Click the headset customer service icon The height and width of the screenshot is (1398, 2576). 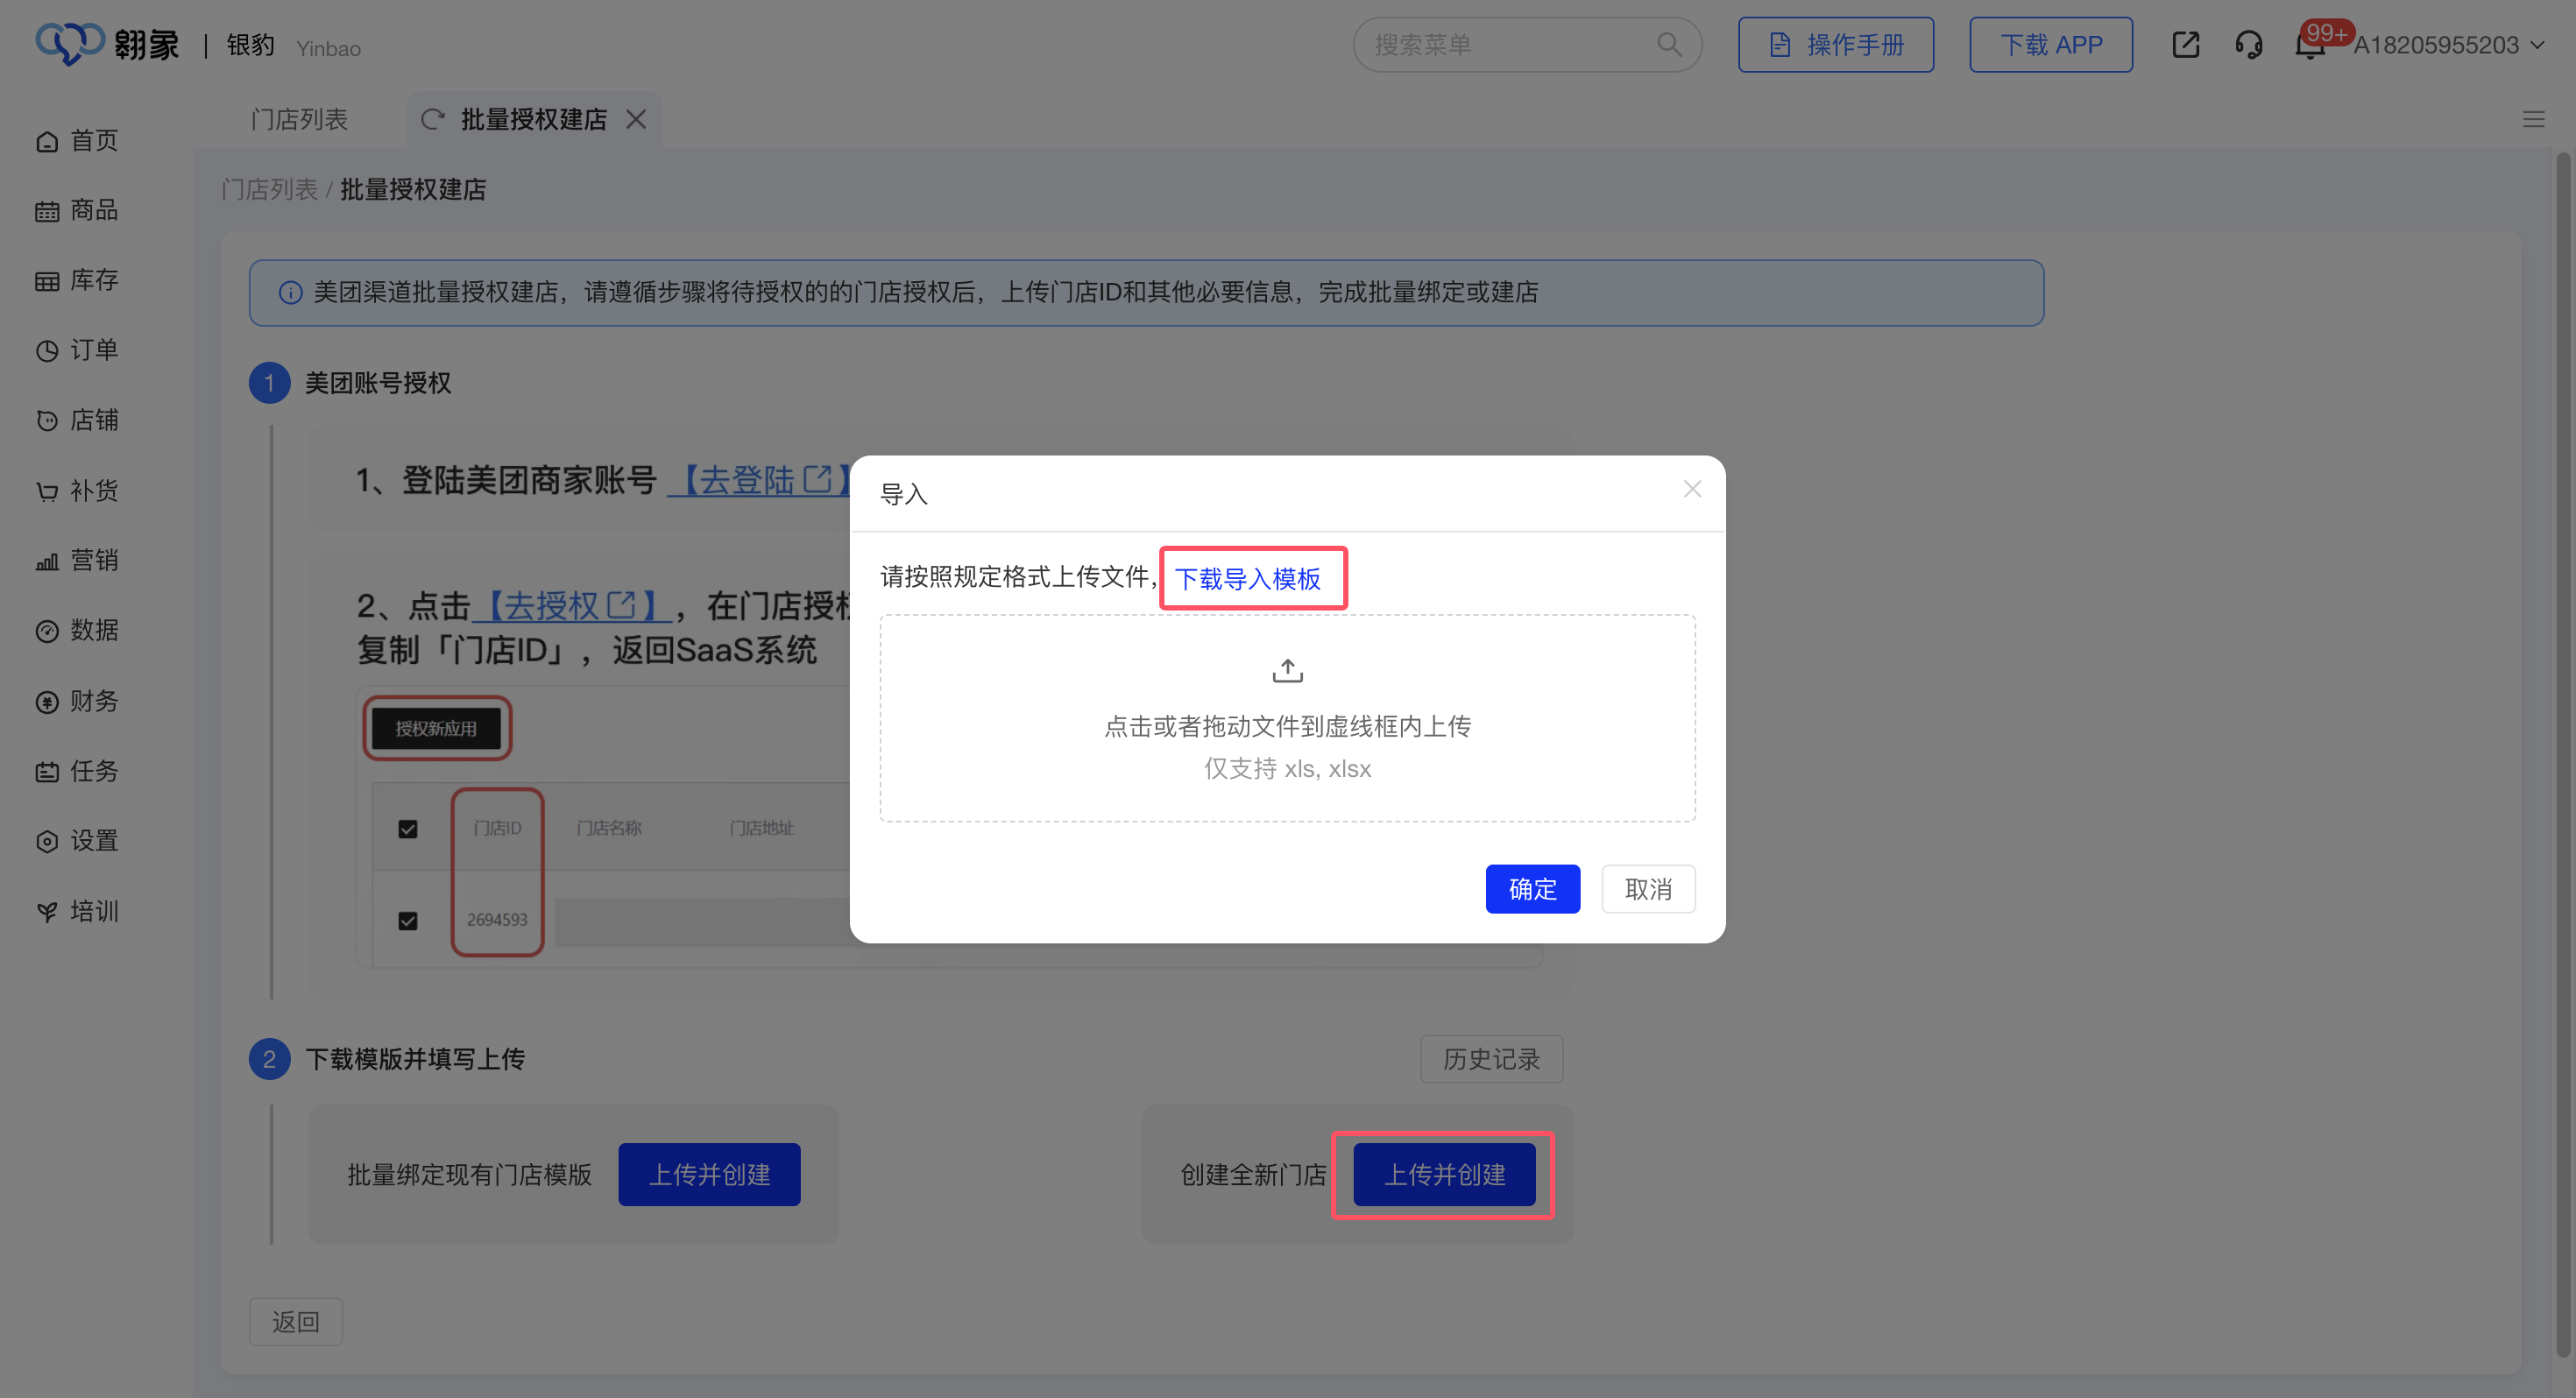[2248, 45]
